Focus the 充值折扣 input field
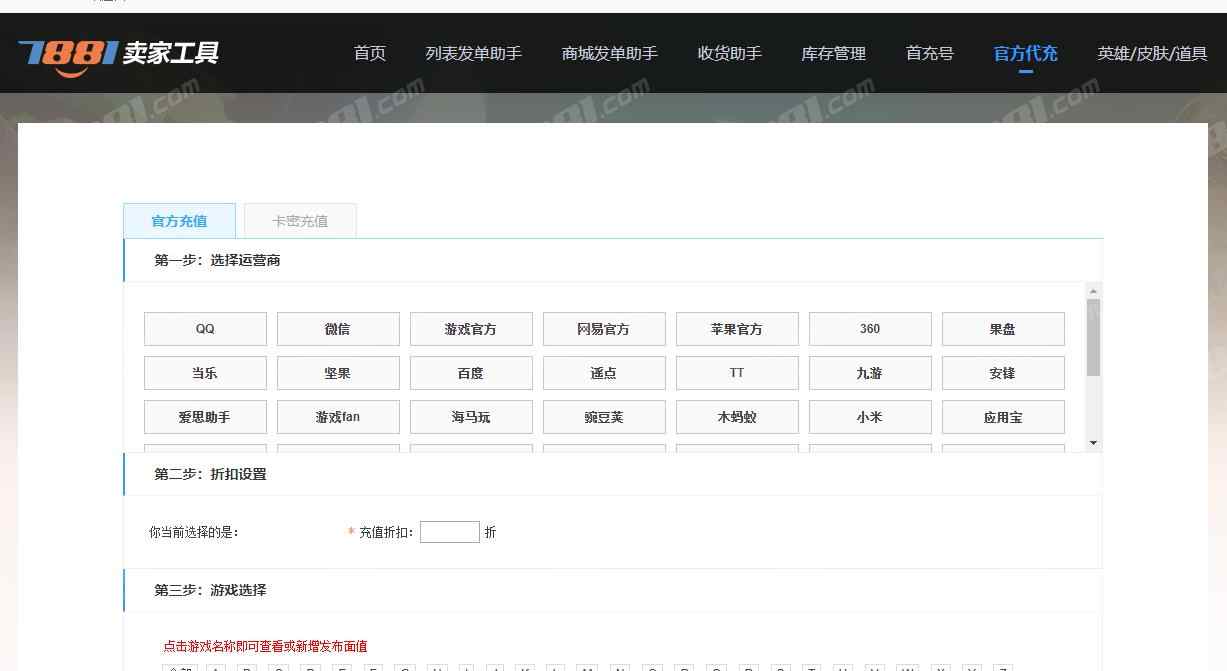 [450, 532]
